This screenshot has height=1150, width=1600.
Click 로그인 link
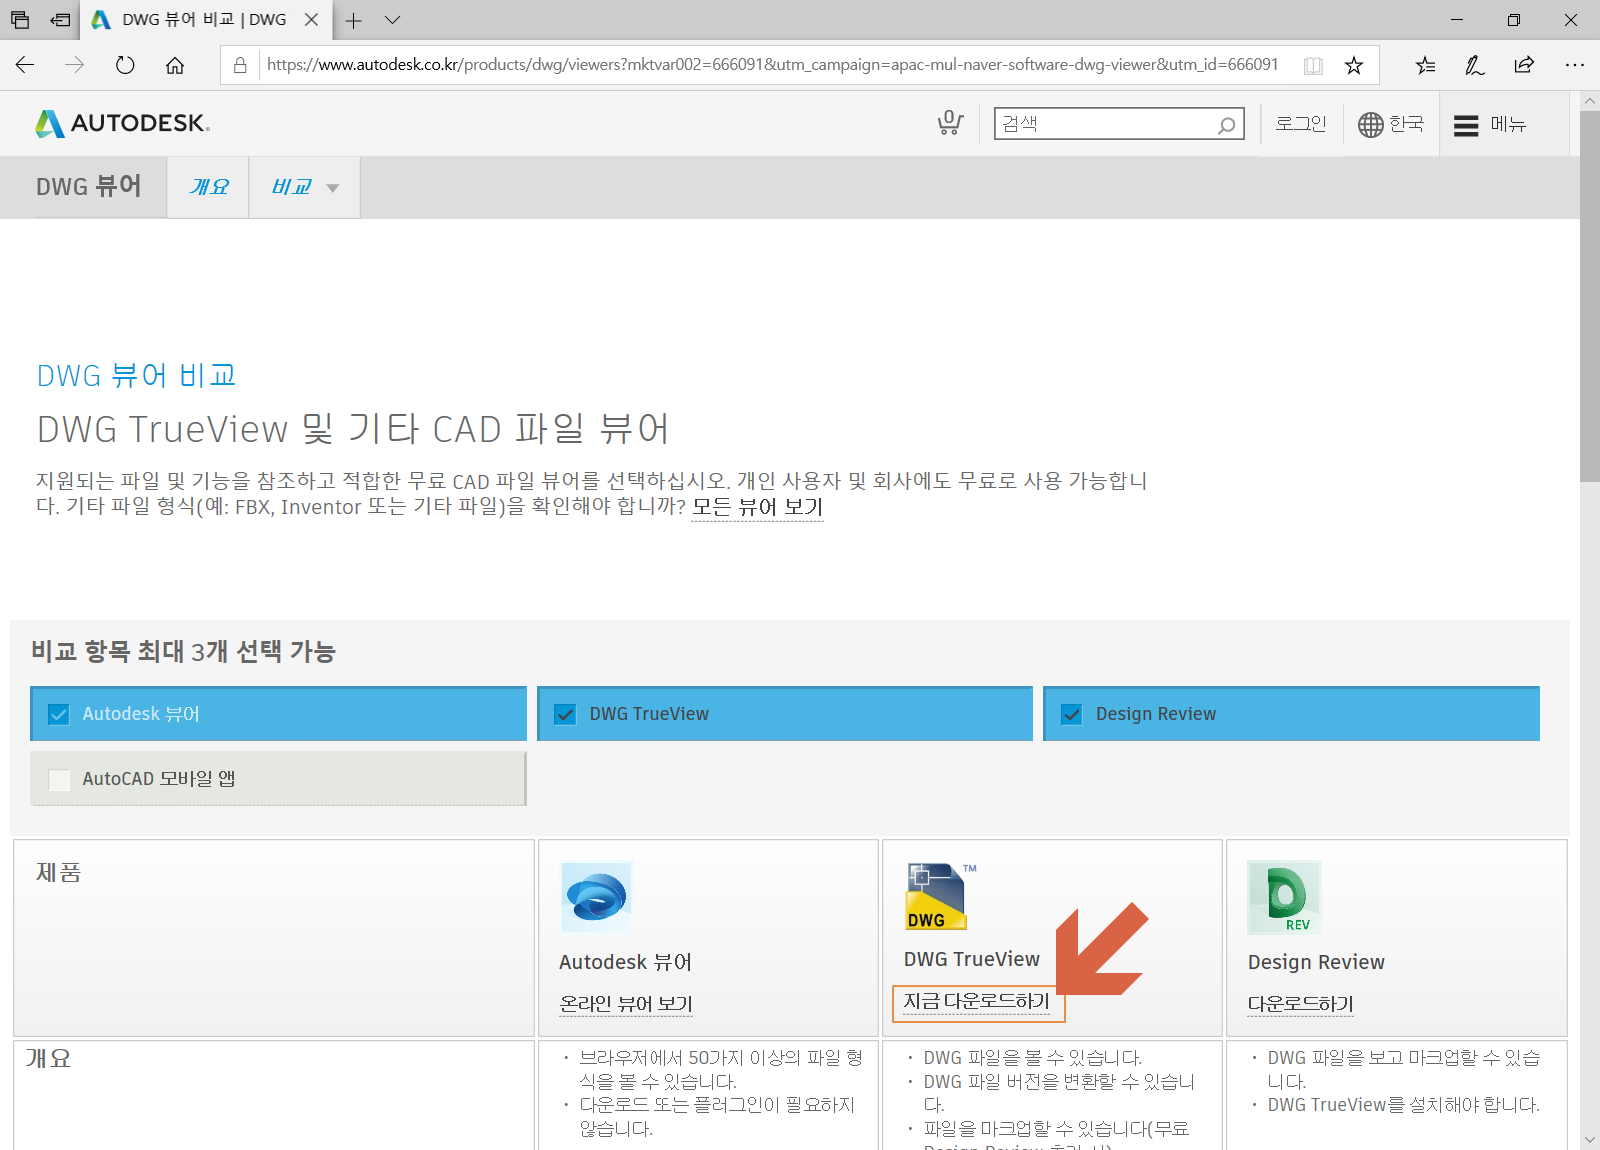click(x=1300, y=124)
